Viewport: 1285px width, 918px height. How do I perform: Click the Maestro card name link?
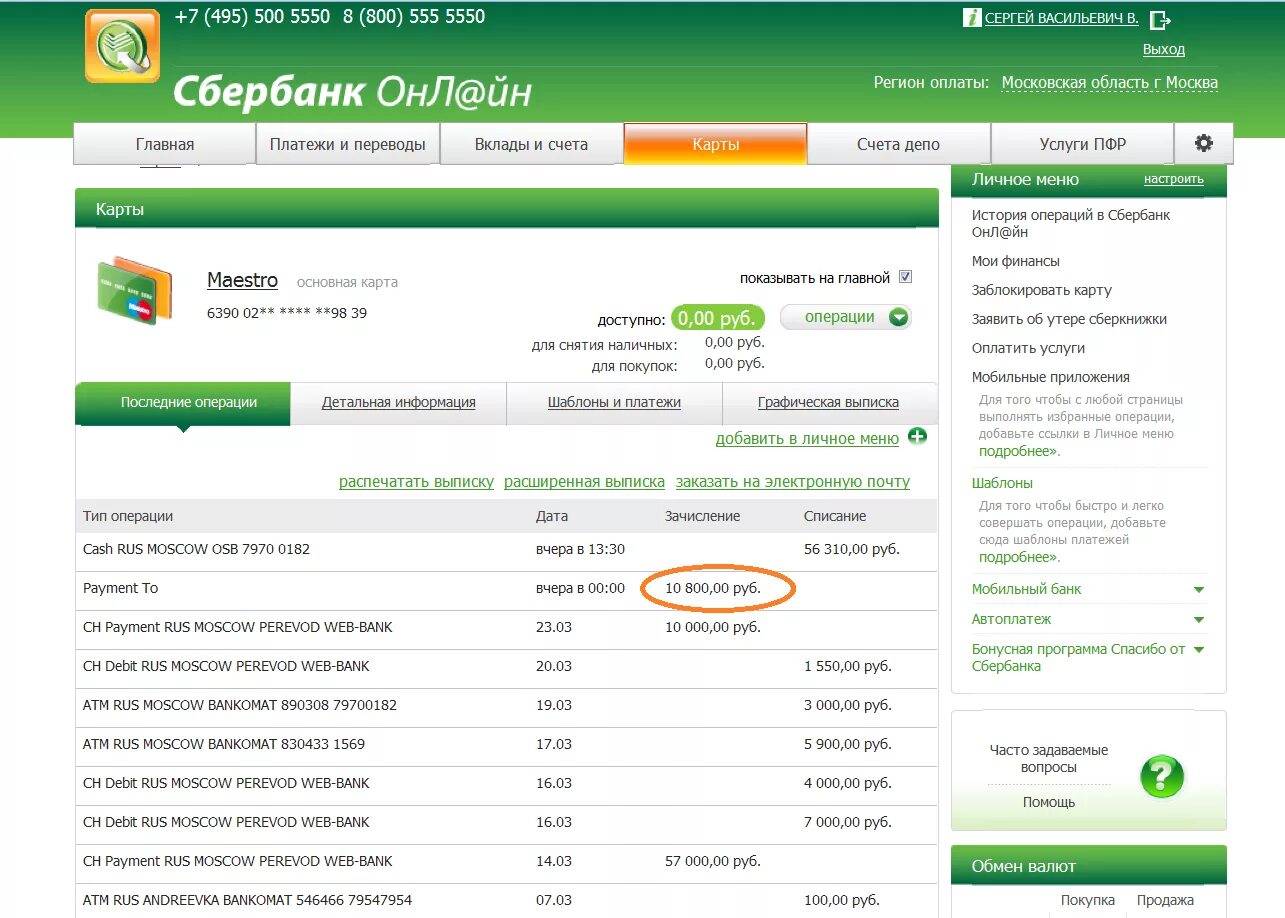242,281
